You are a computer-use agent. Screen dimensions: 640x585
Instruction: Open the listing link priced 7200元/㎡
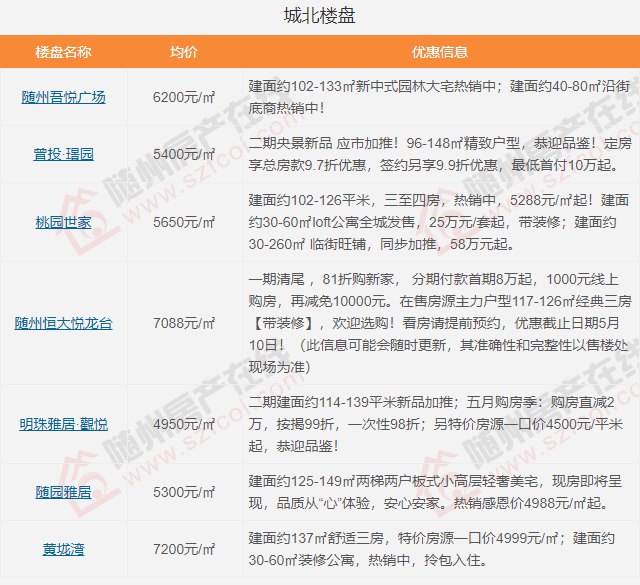pos(63,549)
